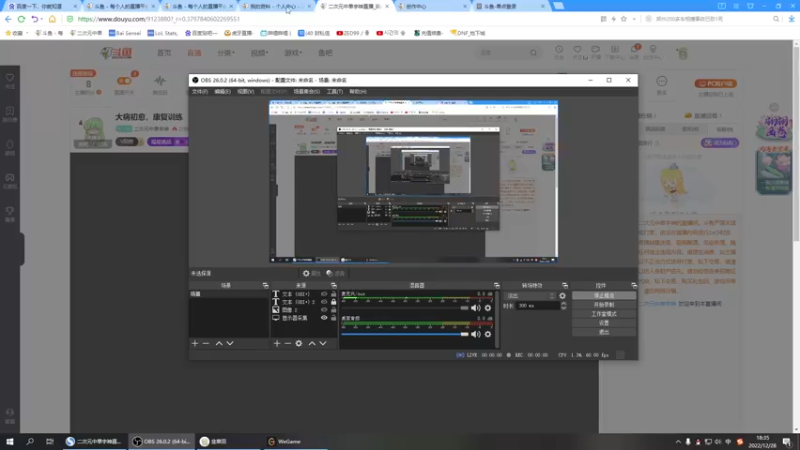This screenshot has height=450, width=800.
Task: Open the OBS 视图(V) menu
Action: click(245, 92)
